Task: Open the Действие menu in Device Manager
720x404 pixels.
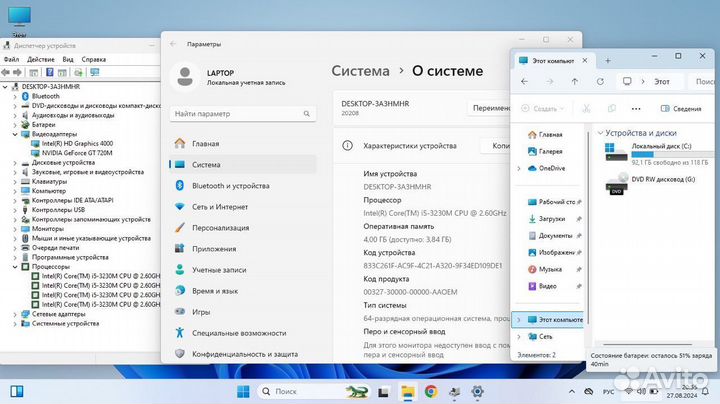Action: point(40,59)
